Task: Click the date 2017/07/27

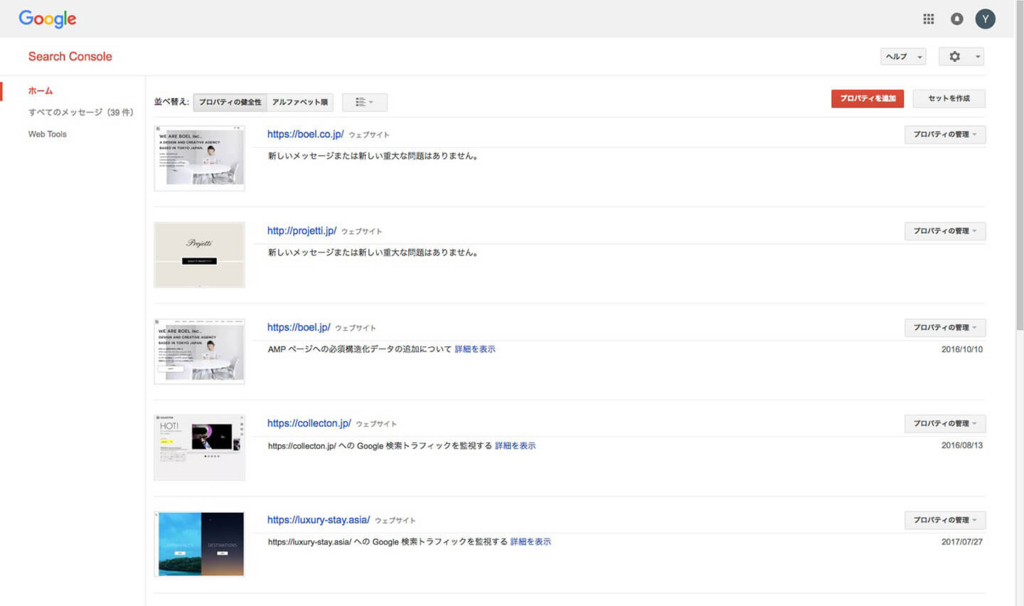Action: pos(961,542)
